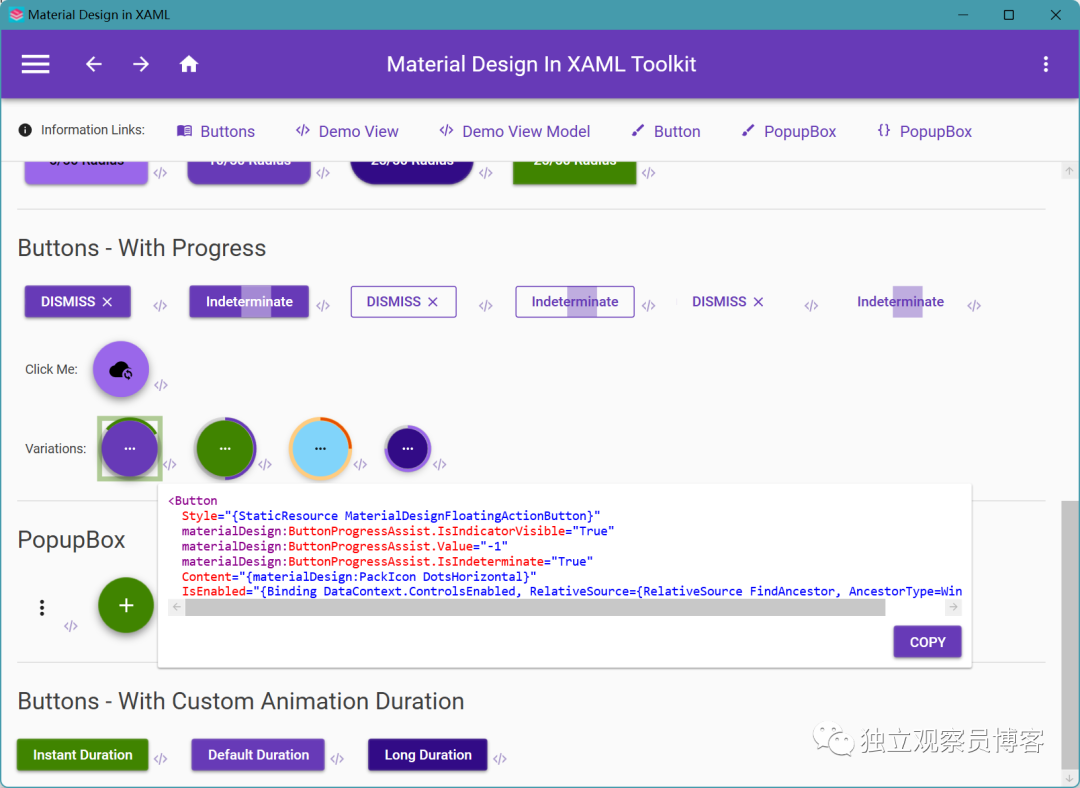The height and width of the screenshot is (788, 1080).
Task: Click the Home icon in the header
Action: pos(189,64)
